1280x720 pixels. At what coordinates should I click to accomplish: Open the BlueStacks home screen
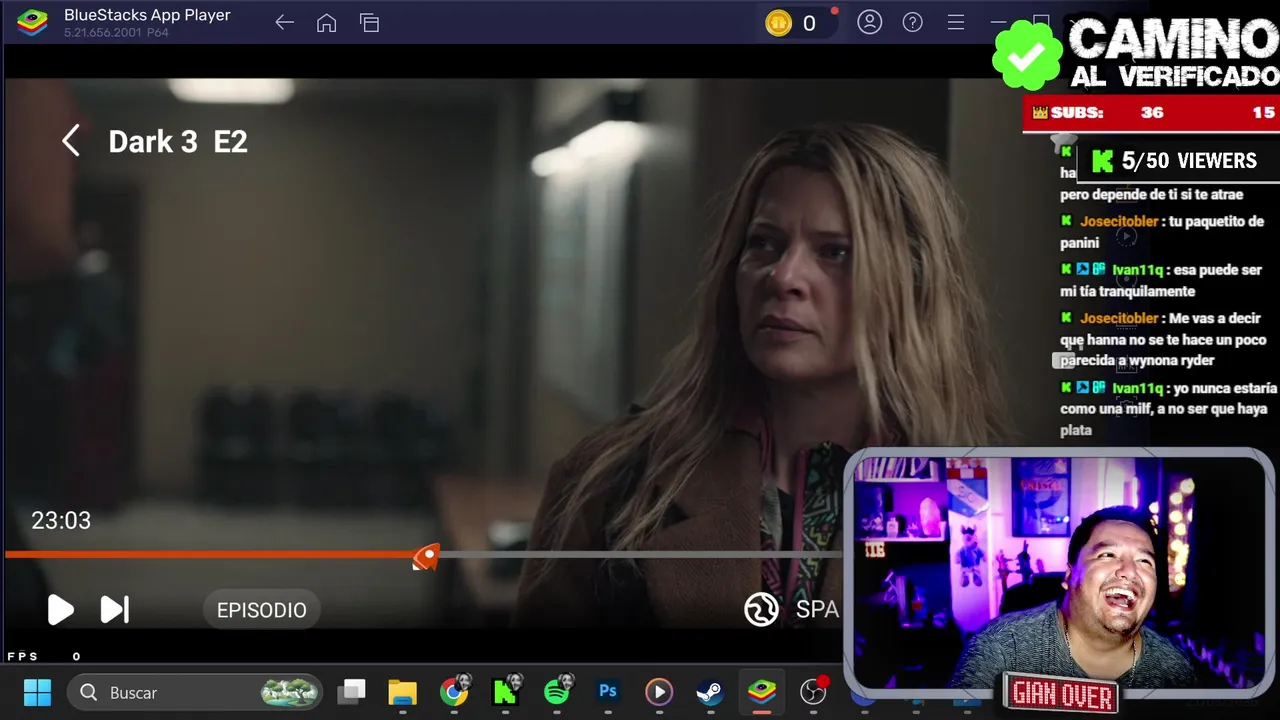click(326, 23)
